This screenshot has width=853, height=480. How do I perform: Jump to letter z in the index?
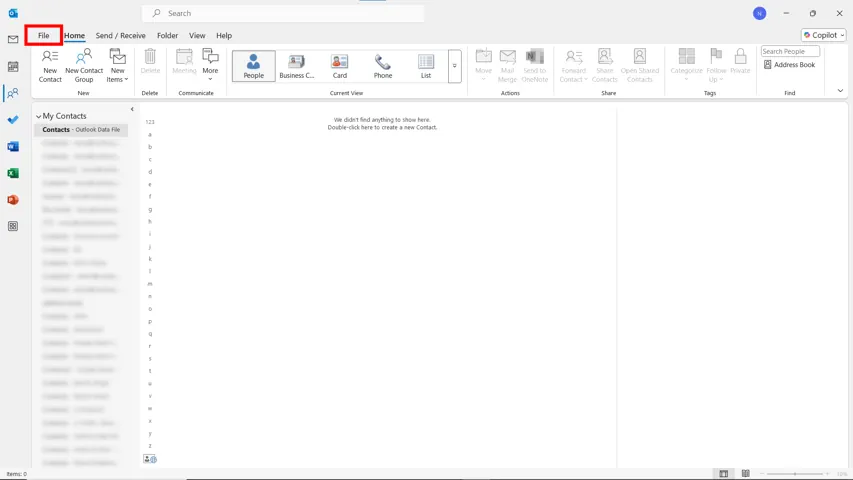(150, 446)
